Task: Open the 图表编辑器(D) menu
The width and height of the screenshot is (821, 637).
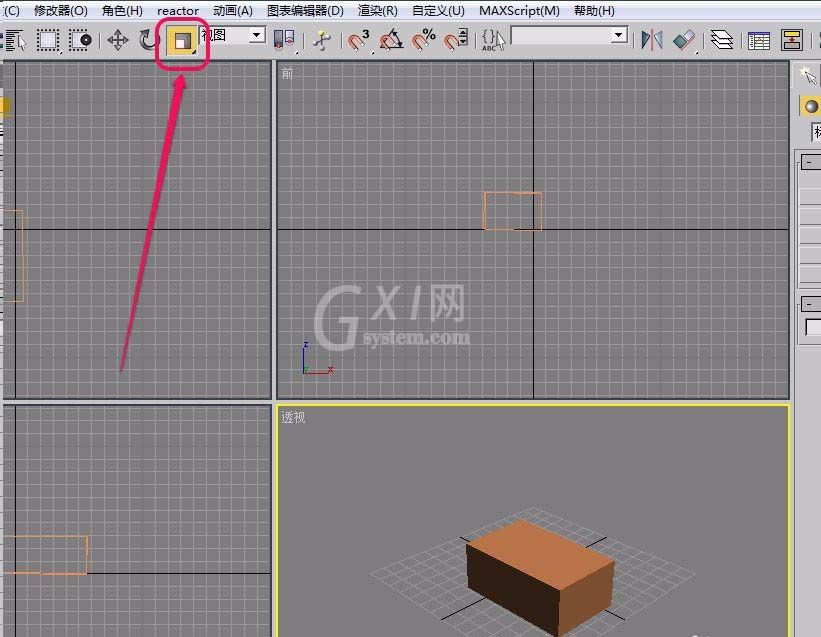Action: (305, 10)
